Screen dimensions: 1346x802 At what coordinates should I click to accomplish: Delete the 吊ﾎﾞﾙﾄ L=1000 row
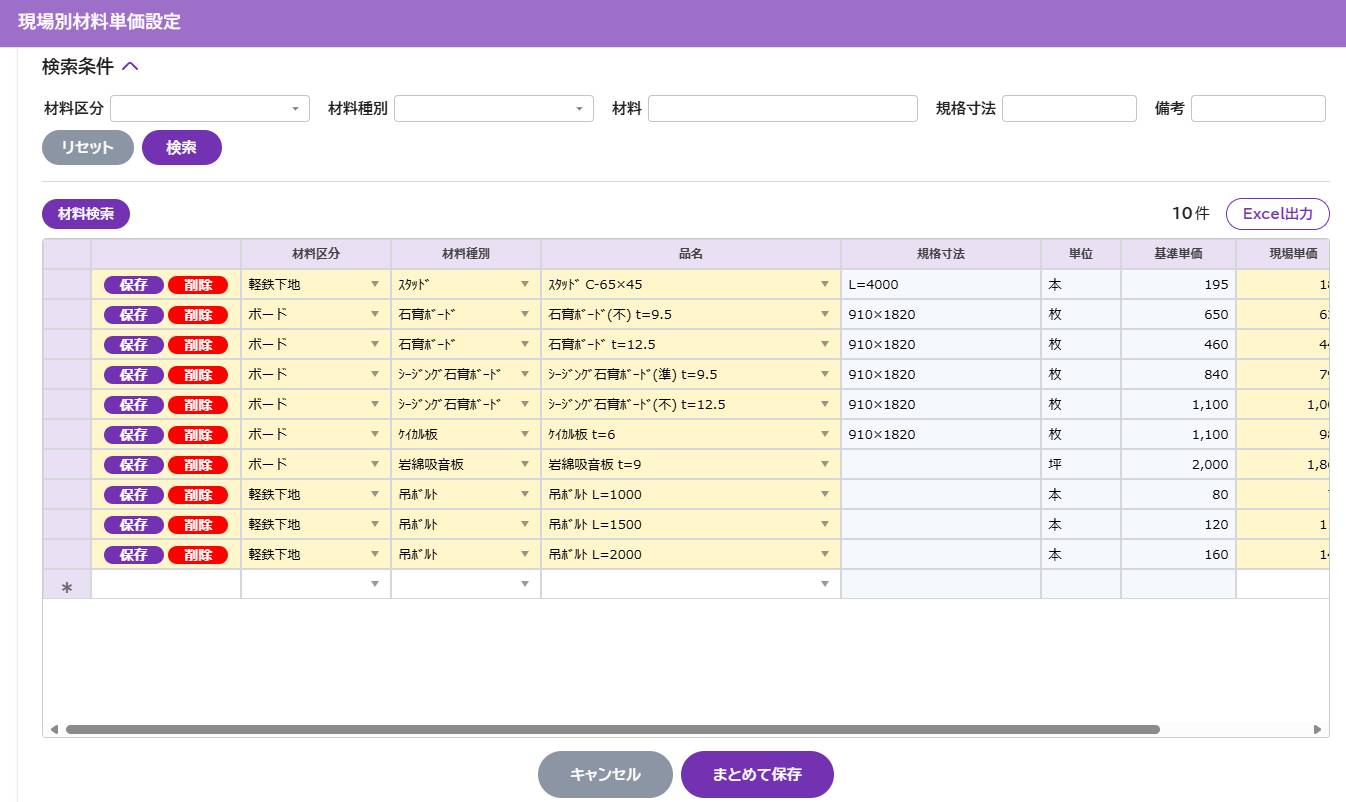point(198,495)
